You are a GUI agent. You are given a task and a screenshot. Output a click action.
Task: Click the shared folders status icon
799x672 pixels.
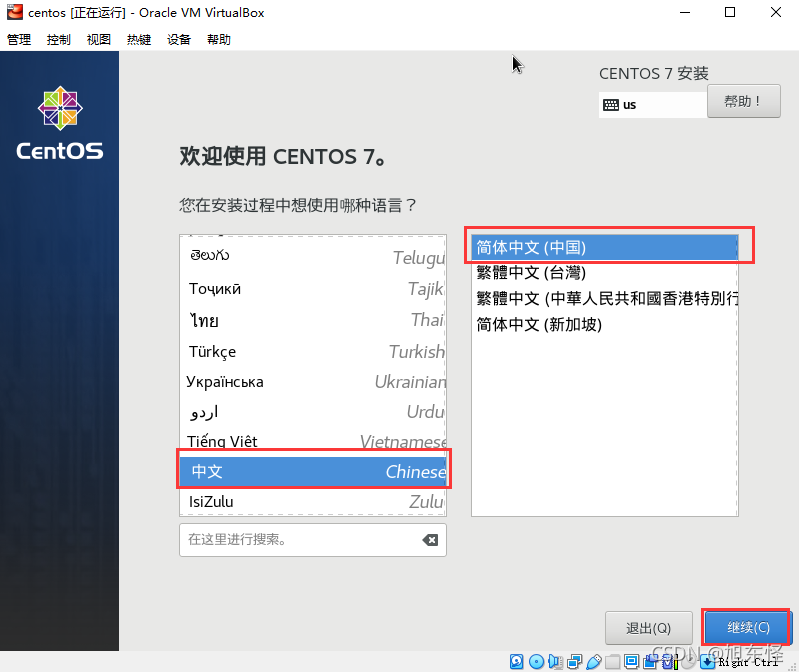click(612, 661)
